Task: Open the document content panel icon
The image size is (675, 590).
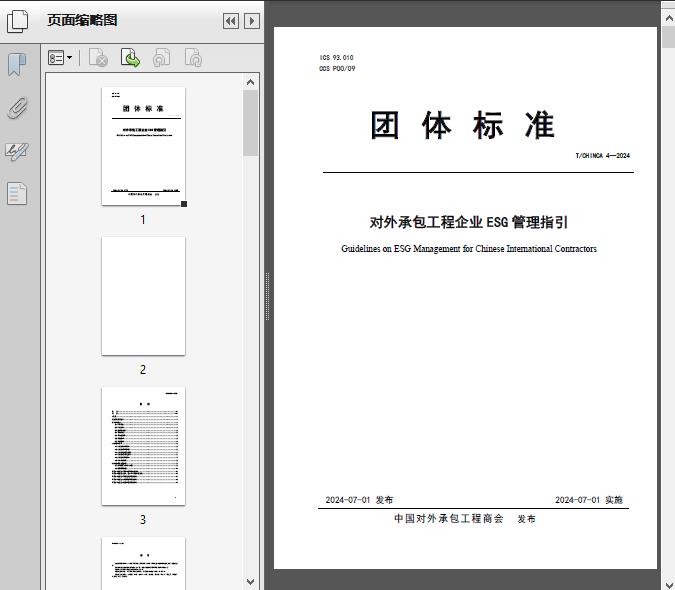Action: 17,194
